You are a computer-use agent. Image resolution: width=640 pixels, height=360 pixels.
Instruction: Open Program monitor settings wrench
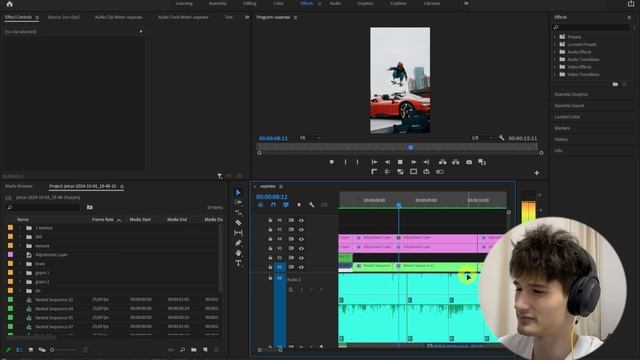pos(501,138)
